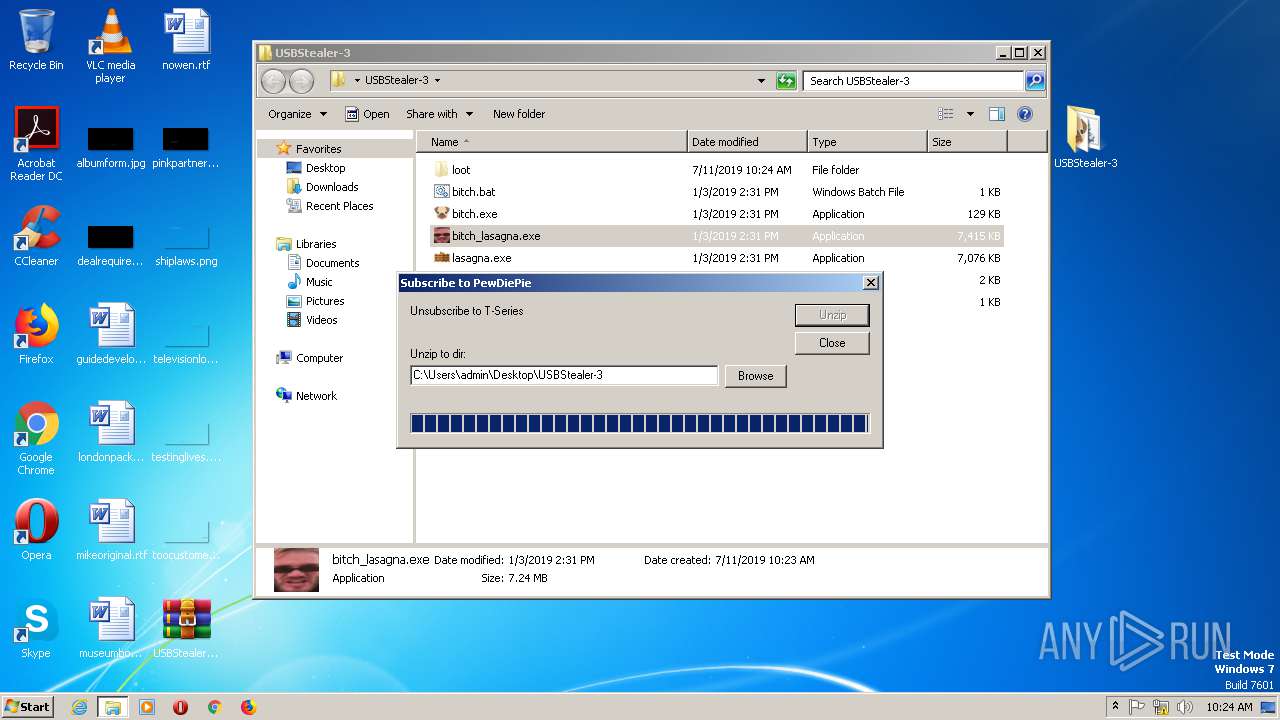Screen dimensions: 1280x720
Task: Open address bar history dropdown
Action: tap(761, 81)
